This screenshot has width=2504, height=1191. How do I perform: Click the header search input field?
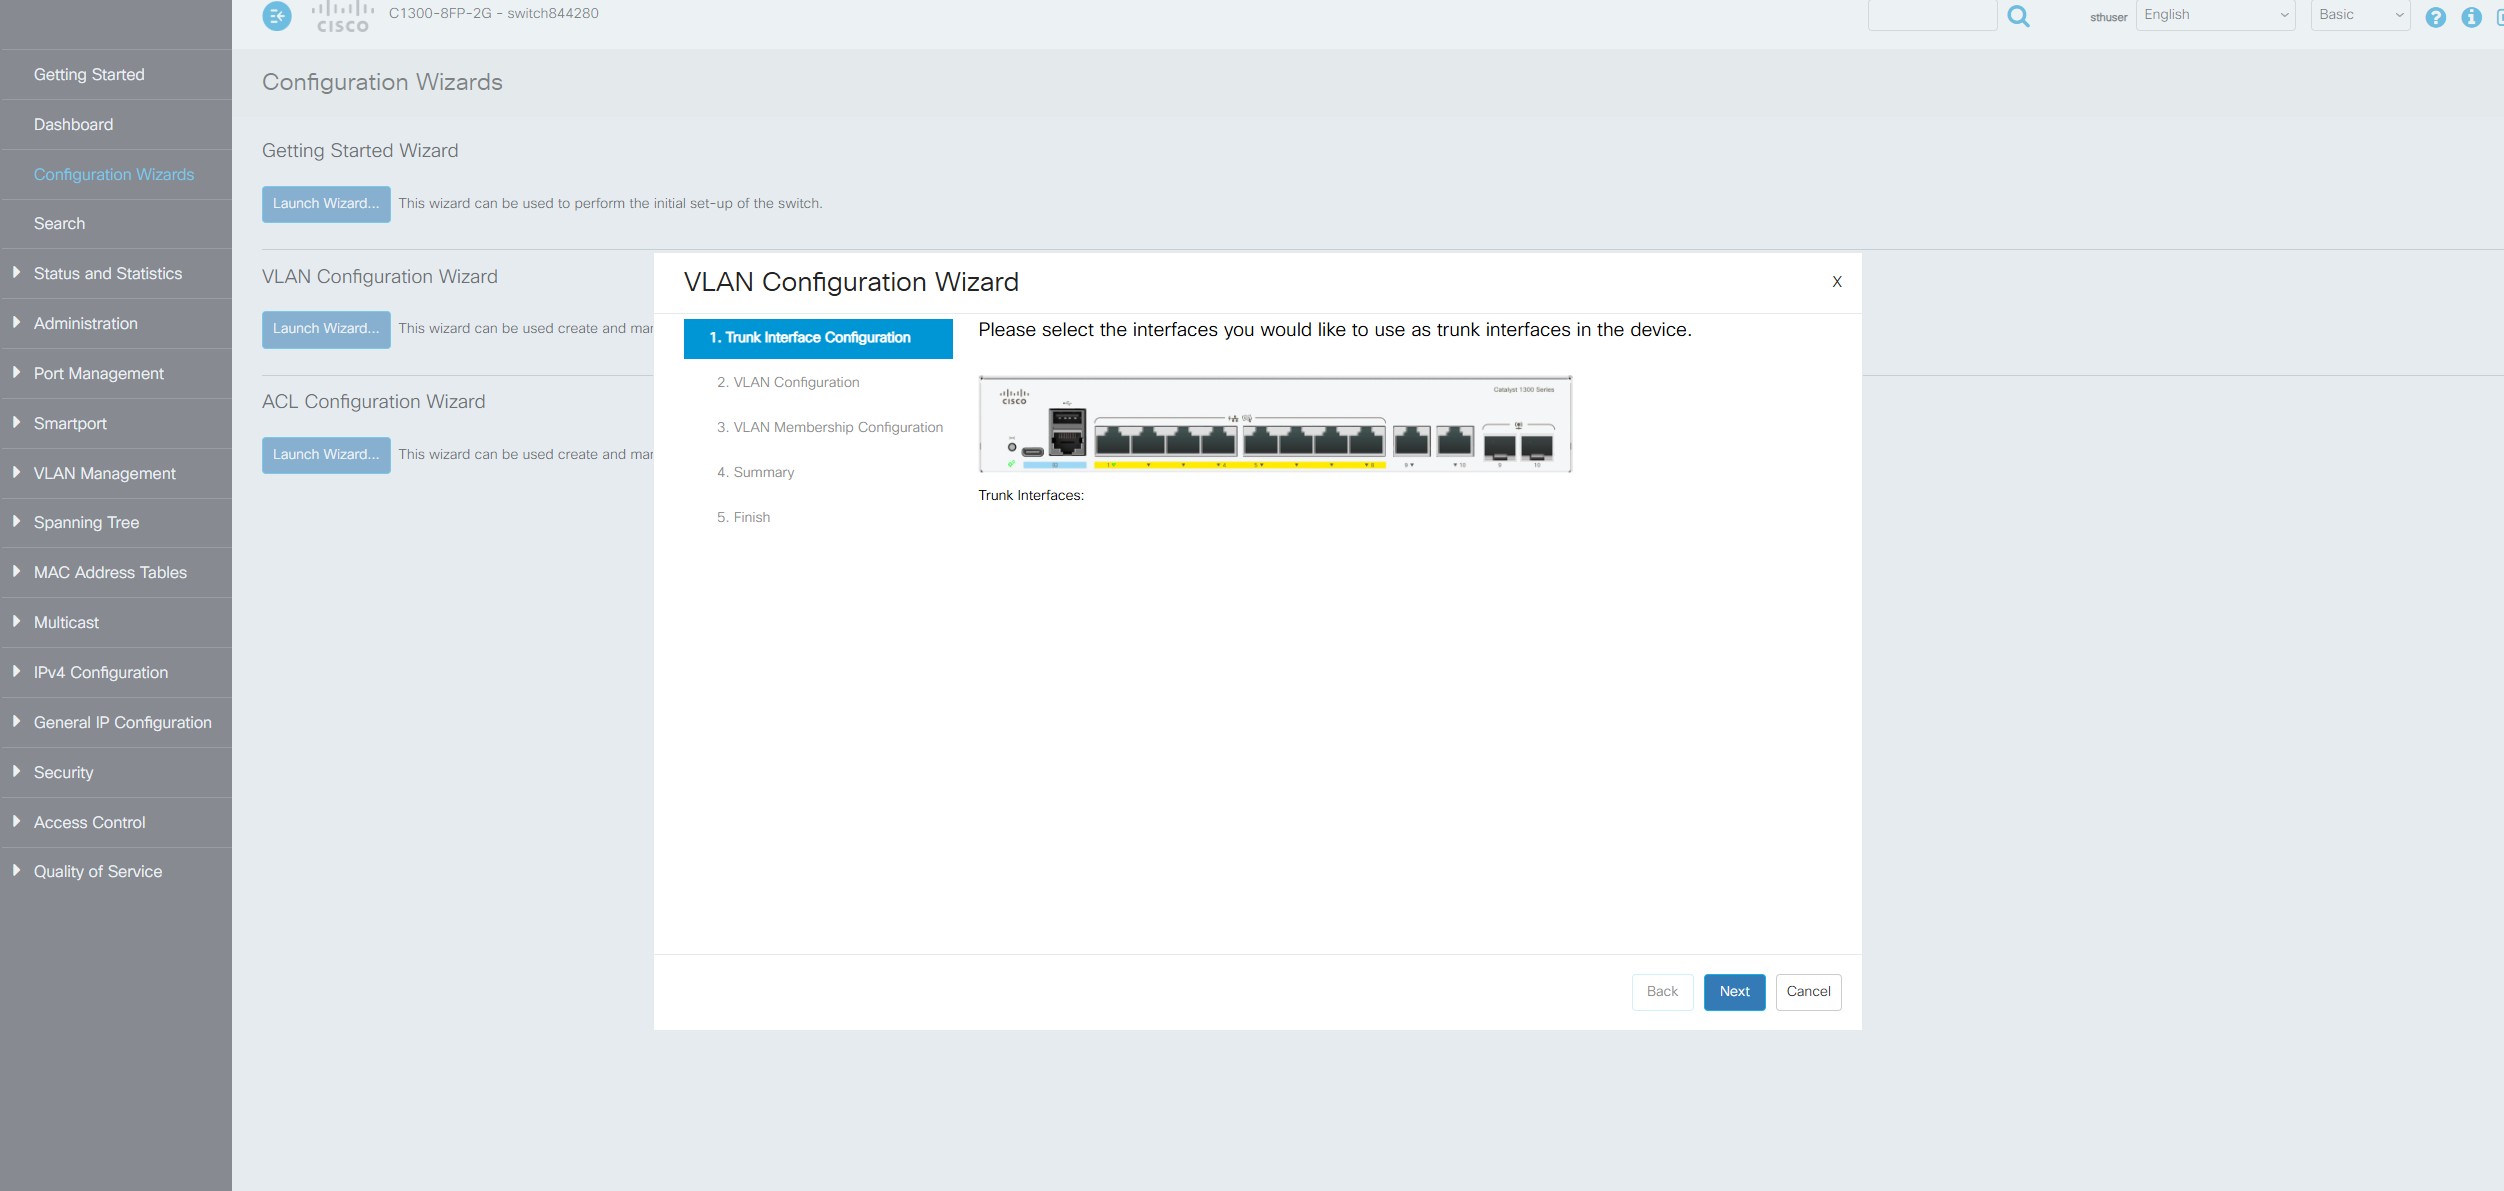[x=1931, y=15]
